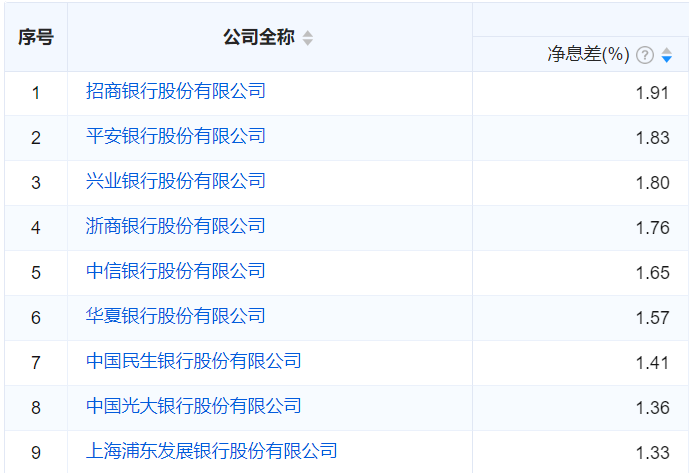689x473 pixels.
Task: Open 兴业银行股份有限公司 link
Action: (x=175, y=181)
